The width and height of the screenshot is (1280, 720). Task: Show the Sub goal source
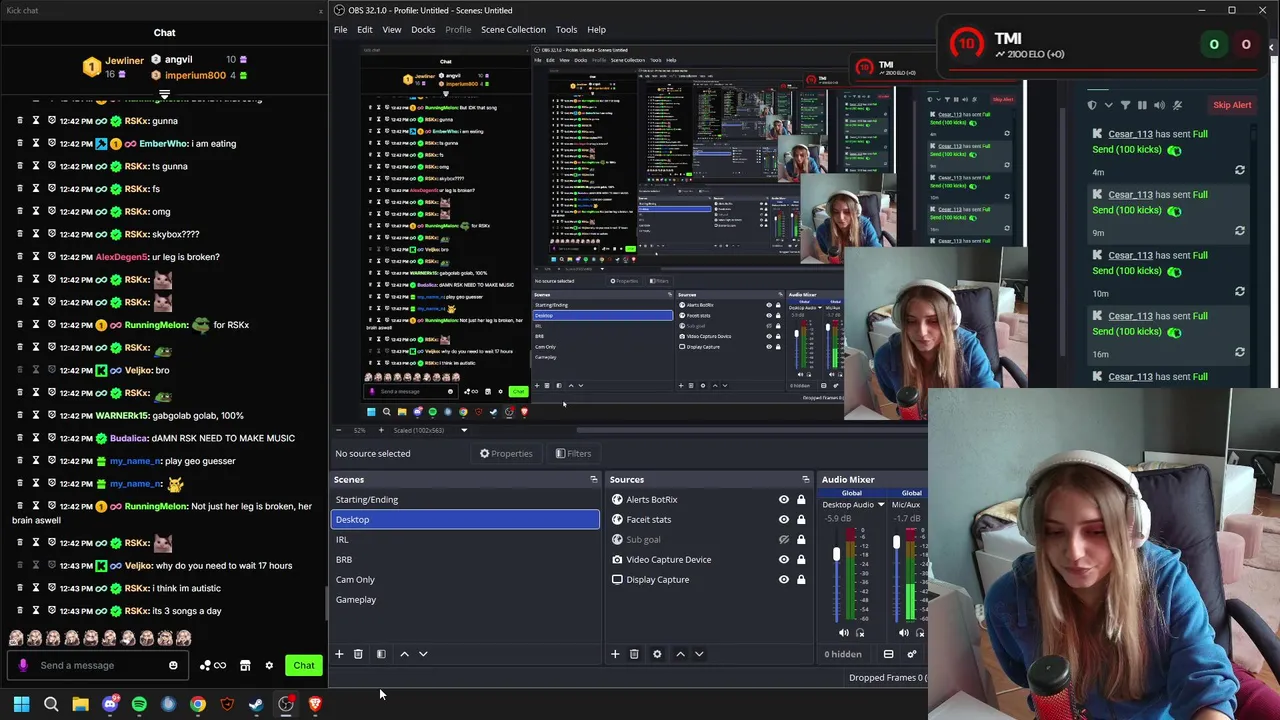point(784,540)
